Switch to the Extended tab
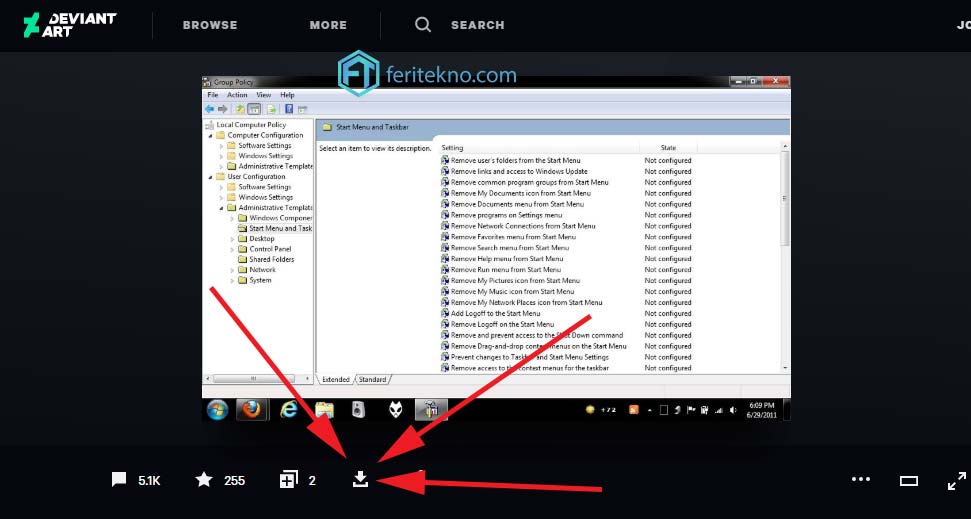The image size is (971, 519). [336, 380]
